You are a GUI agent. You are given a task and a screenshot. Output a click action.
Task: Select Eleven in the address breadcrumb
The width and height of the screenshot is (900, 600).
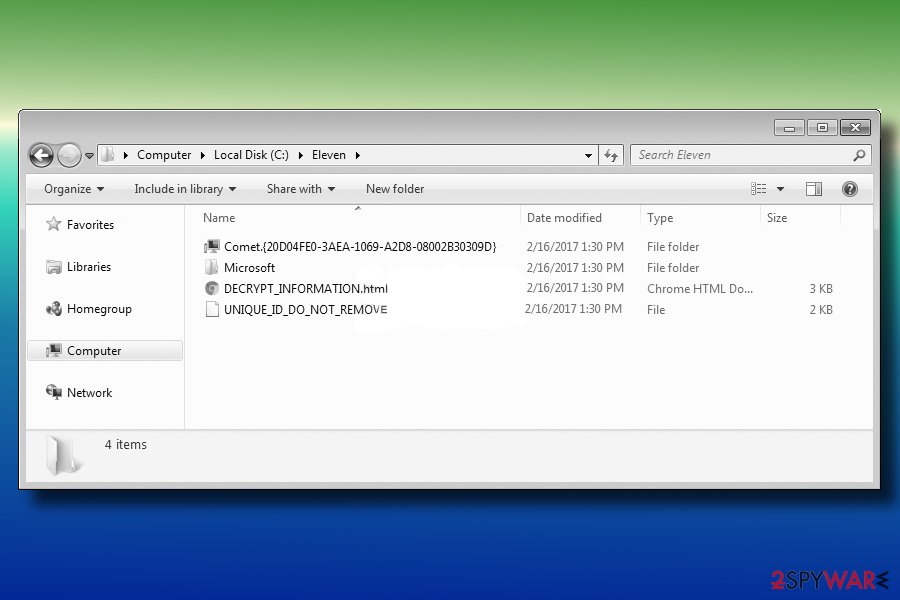tap(329, 155)
